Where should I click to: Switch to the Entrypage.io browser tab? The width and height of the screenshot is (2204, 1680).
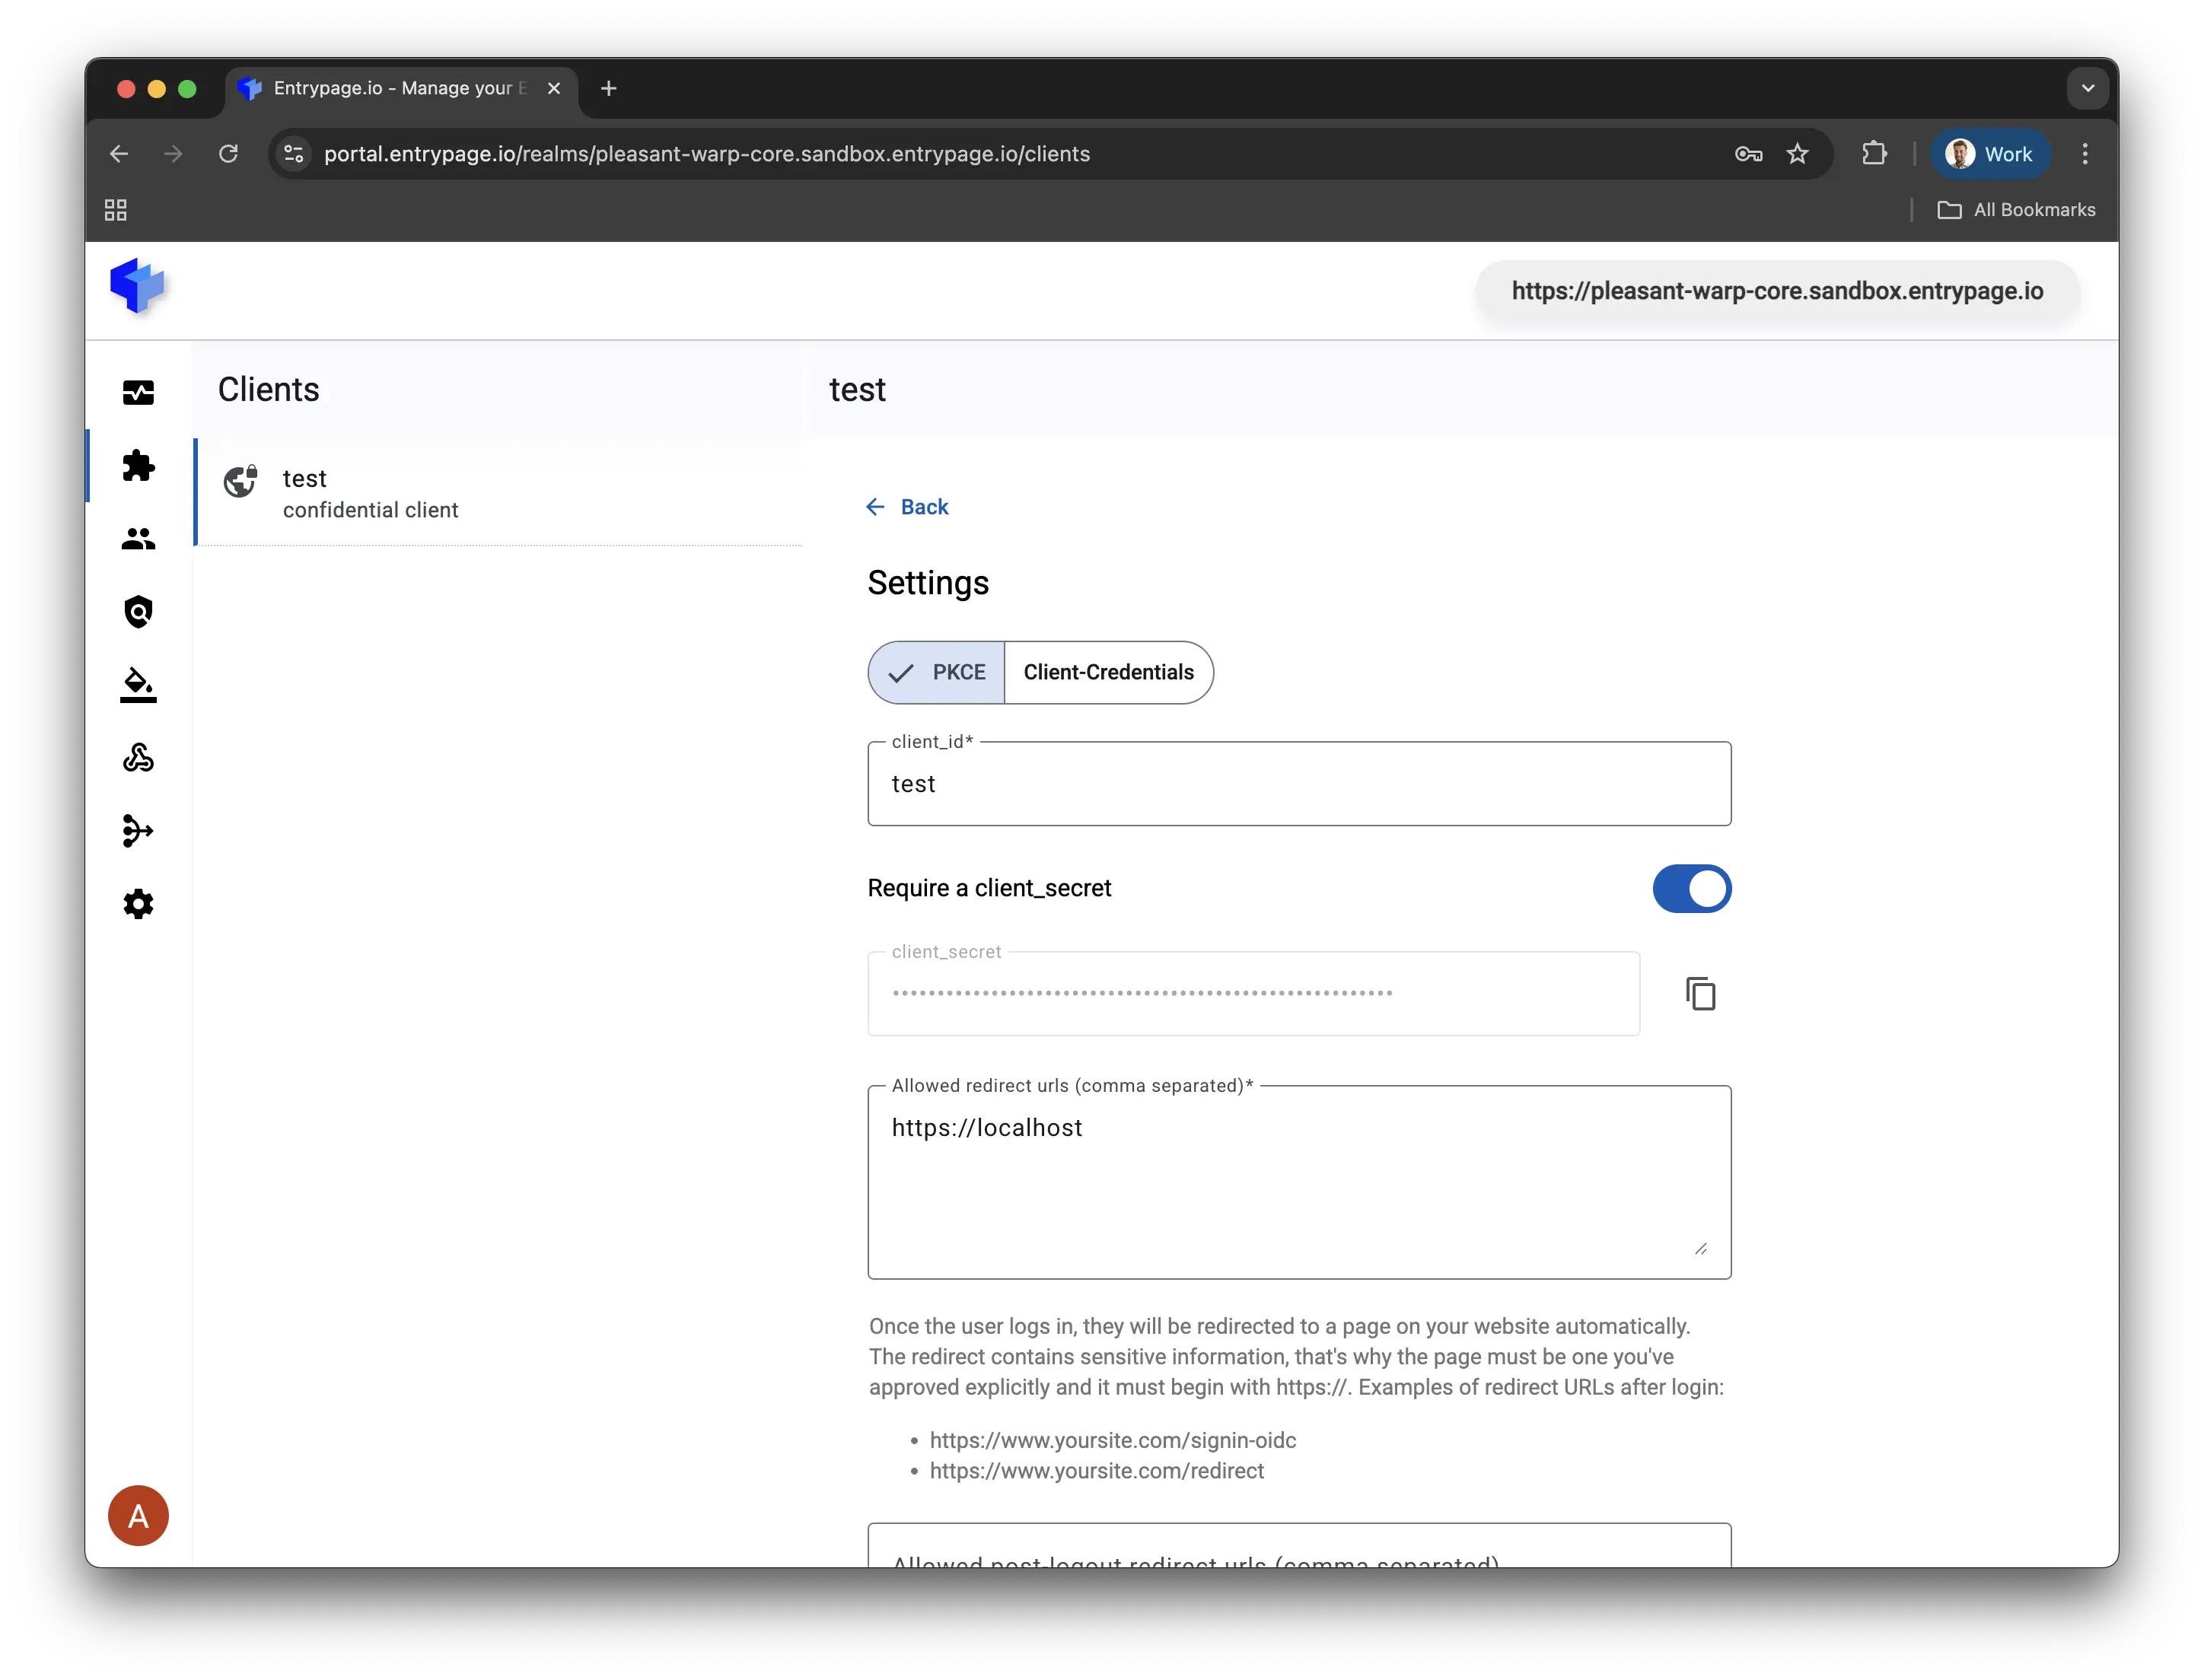(x=400, y=88)
